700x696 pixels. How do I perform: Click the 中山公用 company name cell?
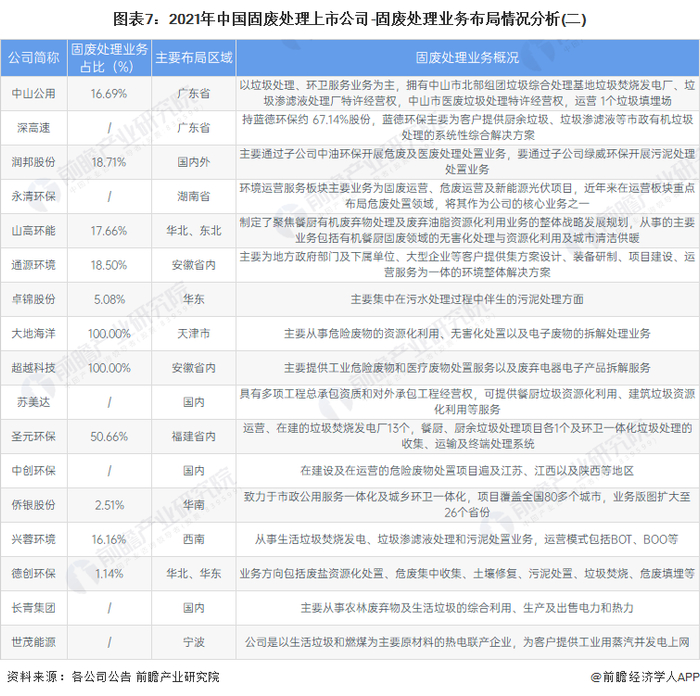point(33,94)
